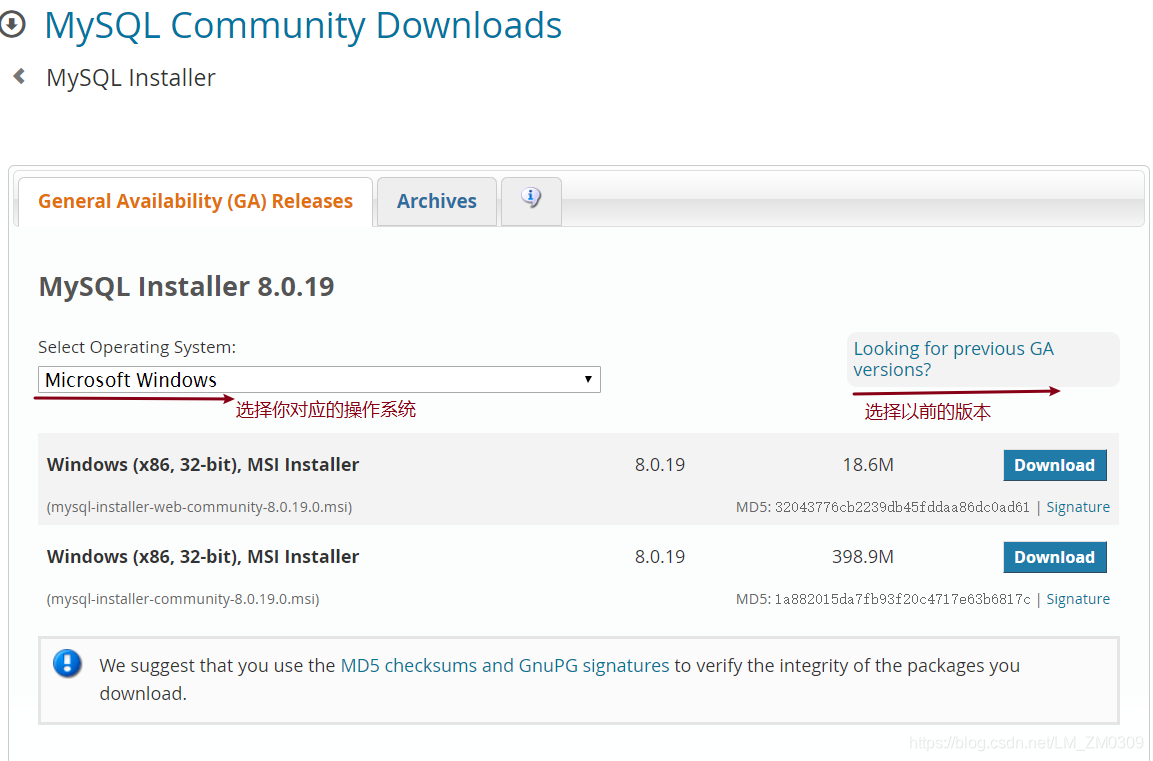This screenshot has width=1153, height=761.
Task: Open MD5 checksums and GnuPG signatures link
Action: click(x=504, y=665)
